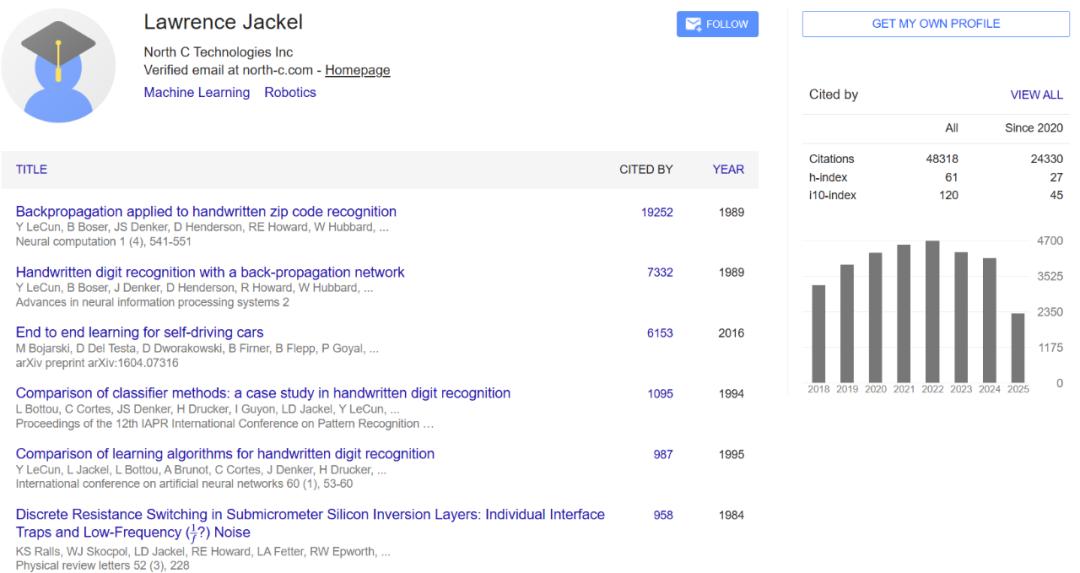Image resolution: width=1080 pixels, height=573 pixels.
Task: View all citation statistics
Action: (x=1036, y=95)
